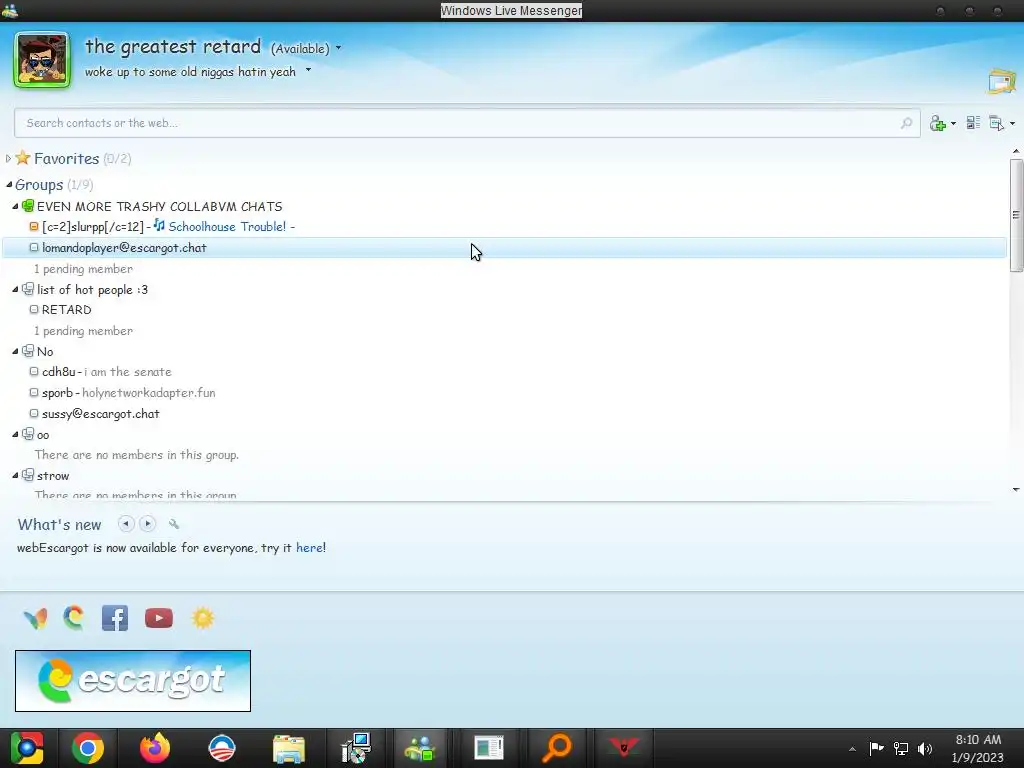Expand the Favorites section
Image resolution: width=1024 pixels, height=768 pixels.
[x=8, y=158]
